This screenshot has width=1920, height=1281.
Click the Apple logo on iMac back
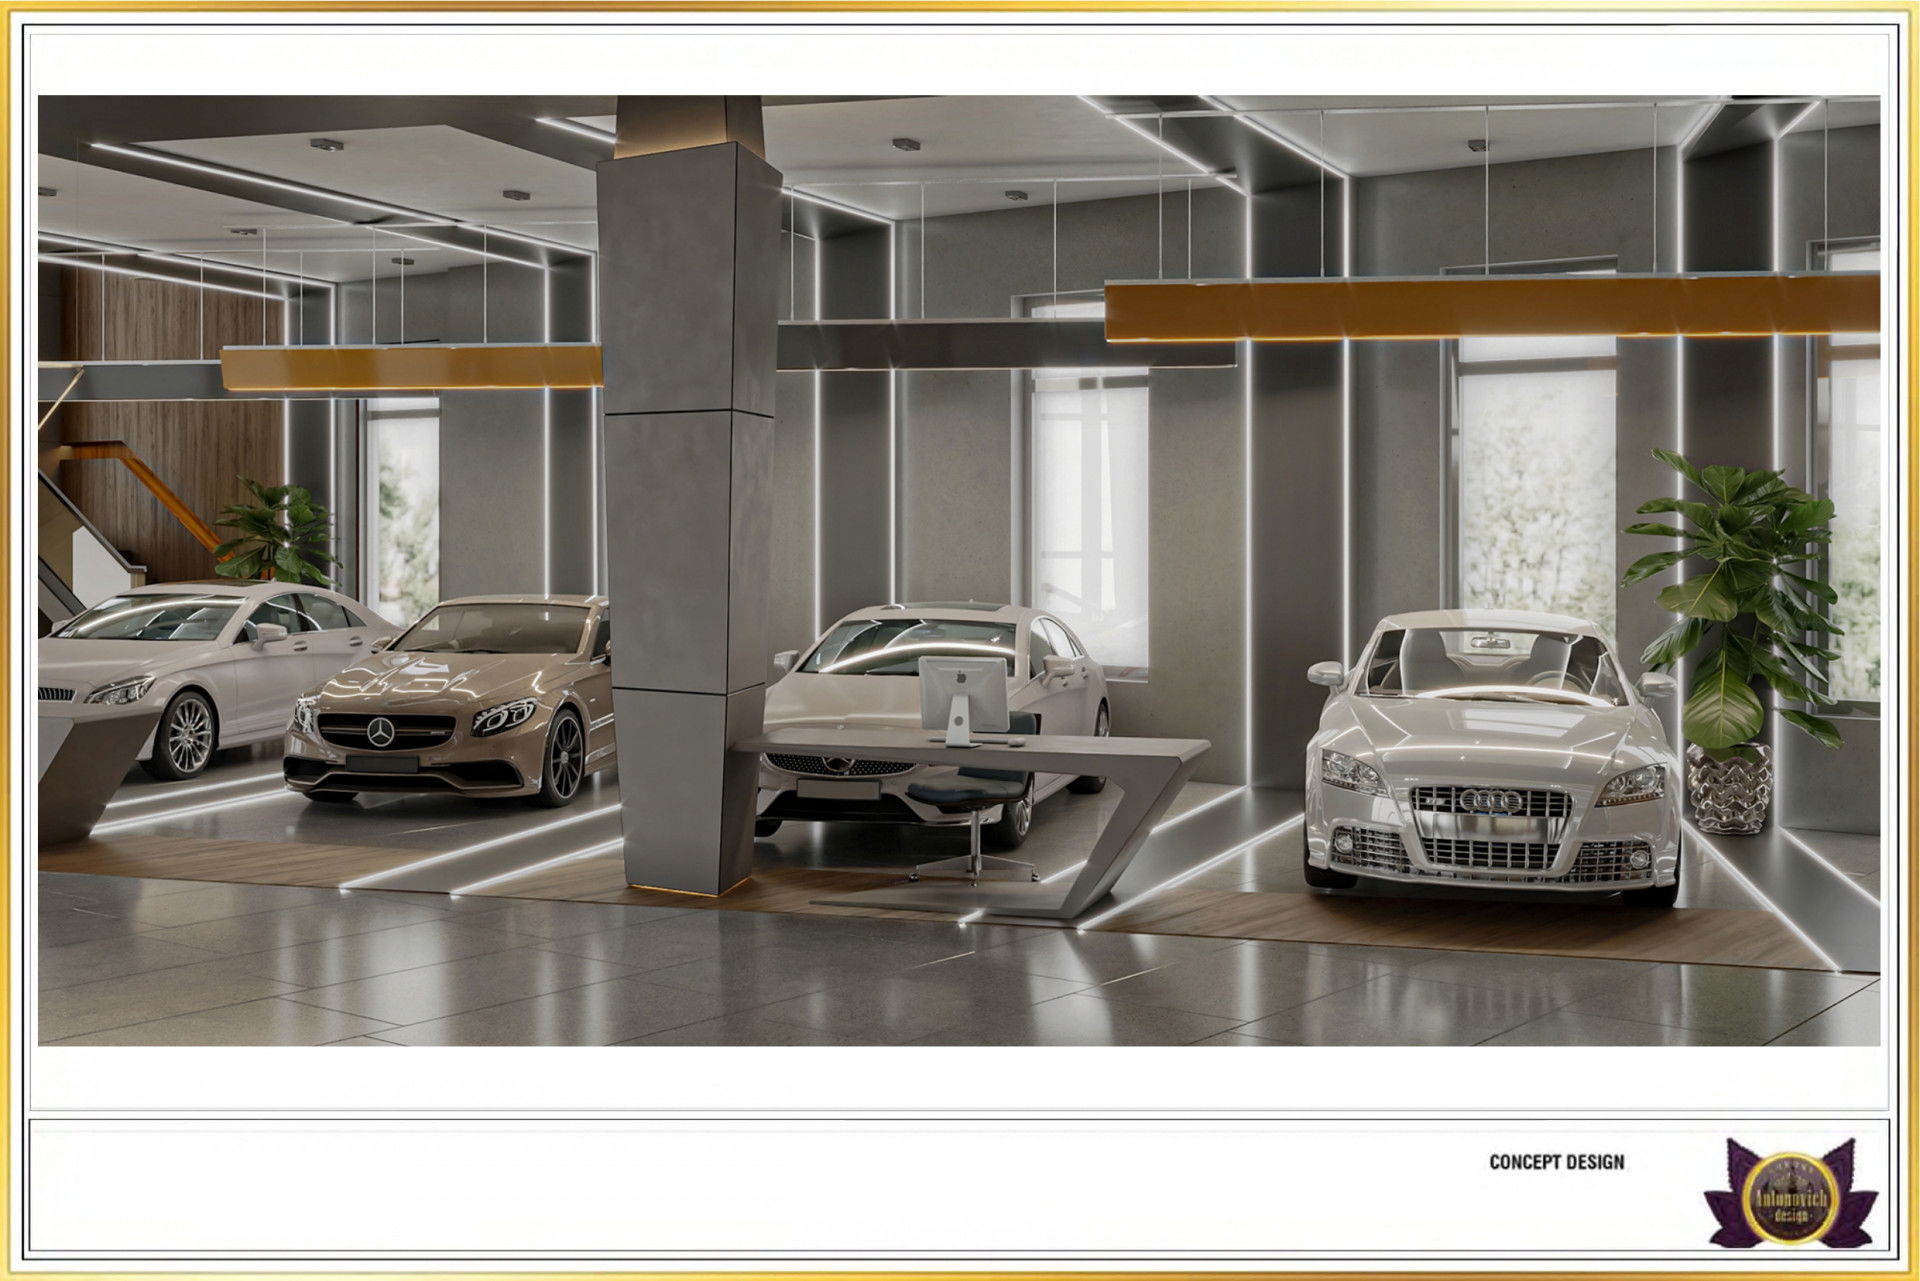pos(962,676)
